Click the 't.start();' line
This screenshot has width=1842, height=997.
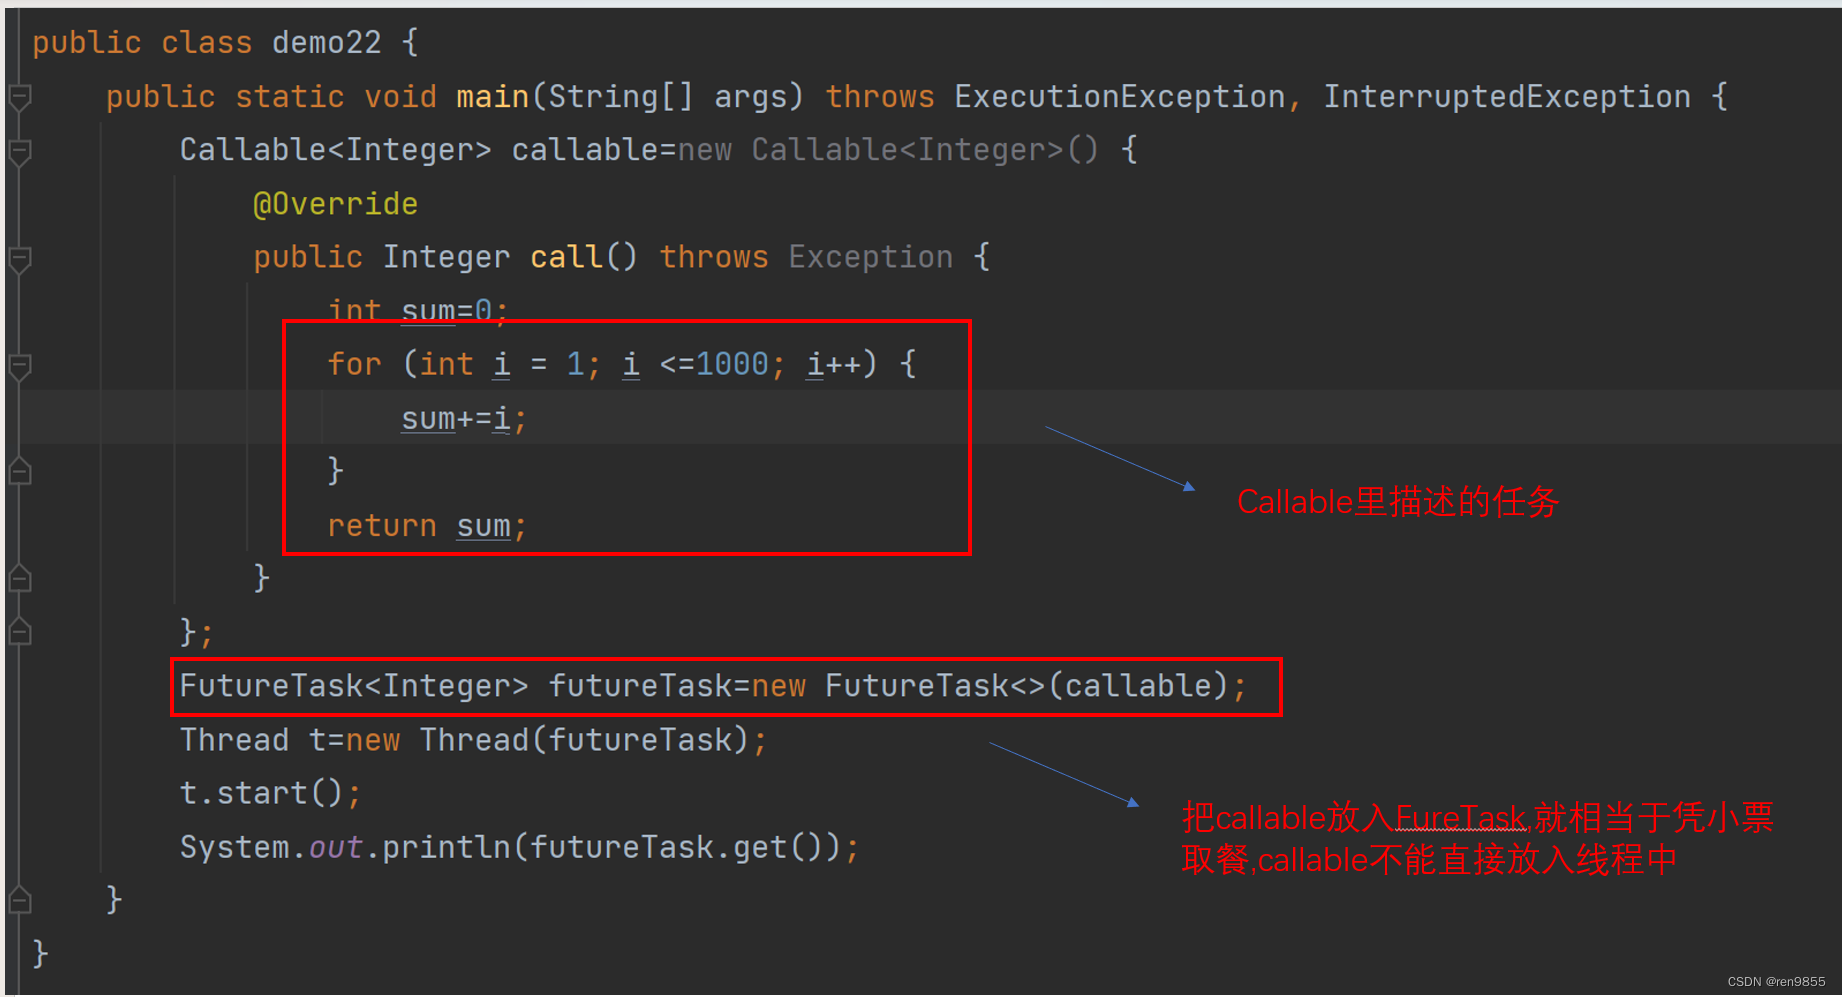tap(270, 793)
